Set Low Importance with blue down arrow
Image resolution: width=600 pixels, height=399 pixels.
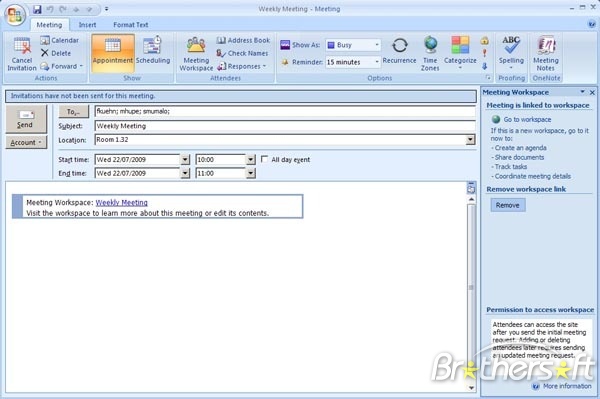[484, 66]
